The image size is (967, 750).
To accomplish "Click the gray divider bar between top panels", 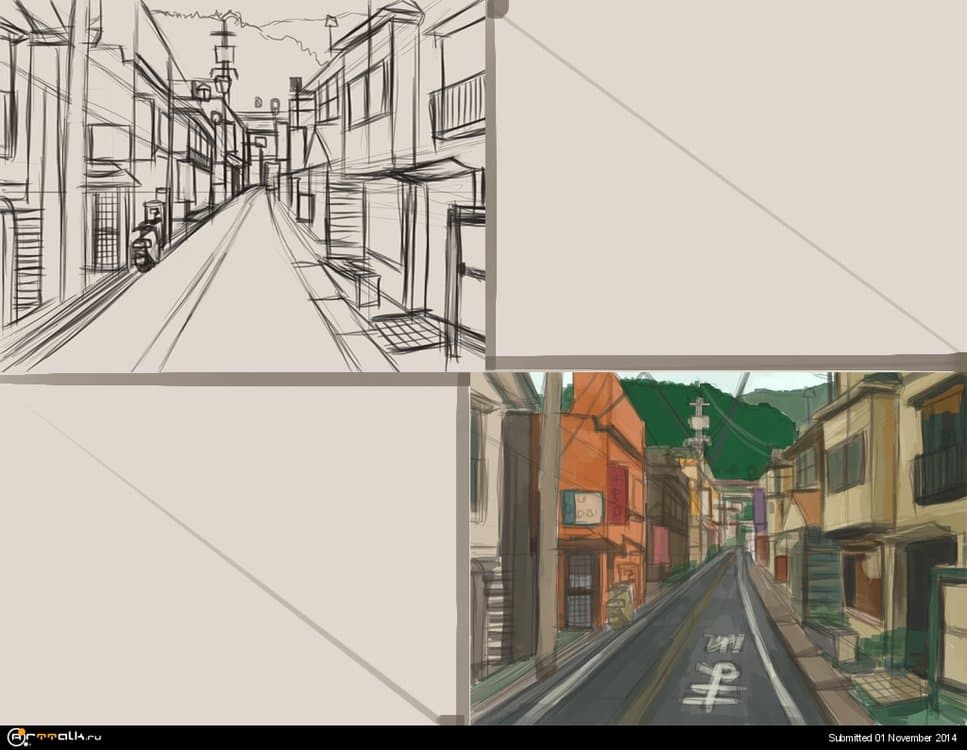I will point(490,180).
